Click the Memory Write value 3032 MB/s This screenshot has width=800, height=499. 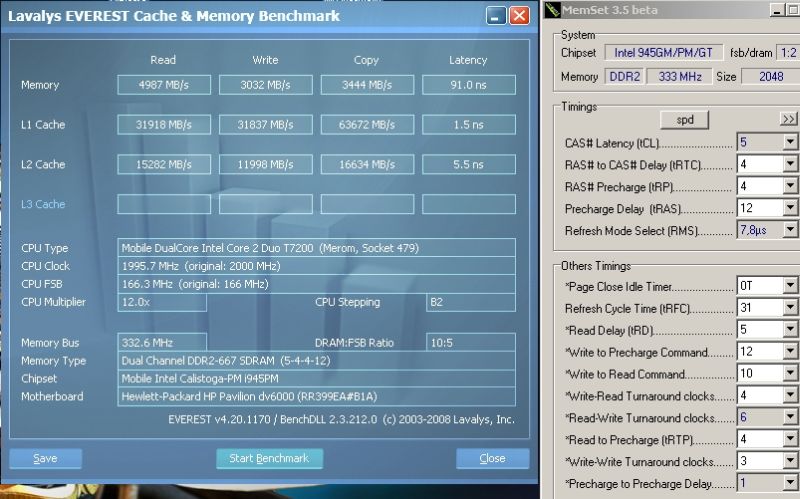pyautogui.click(x=265, y=85)
